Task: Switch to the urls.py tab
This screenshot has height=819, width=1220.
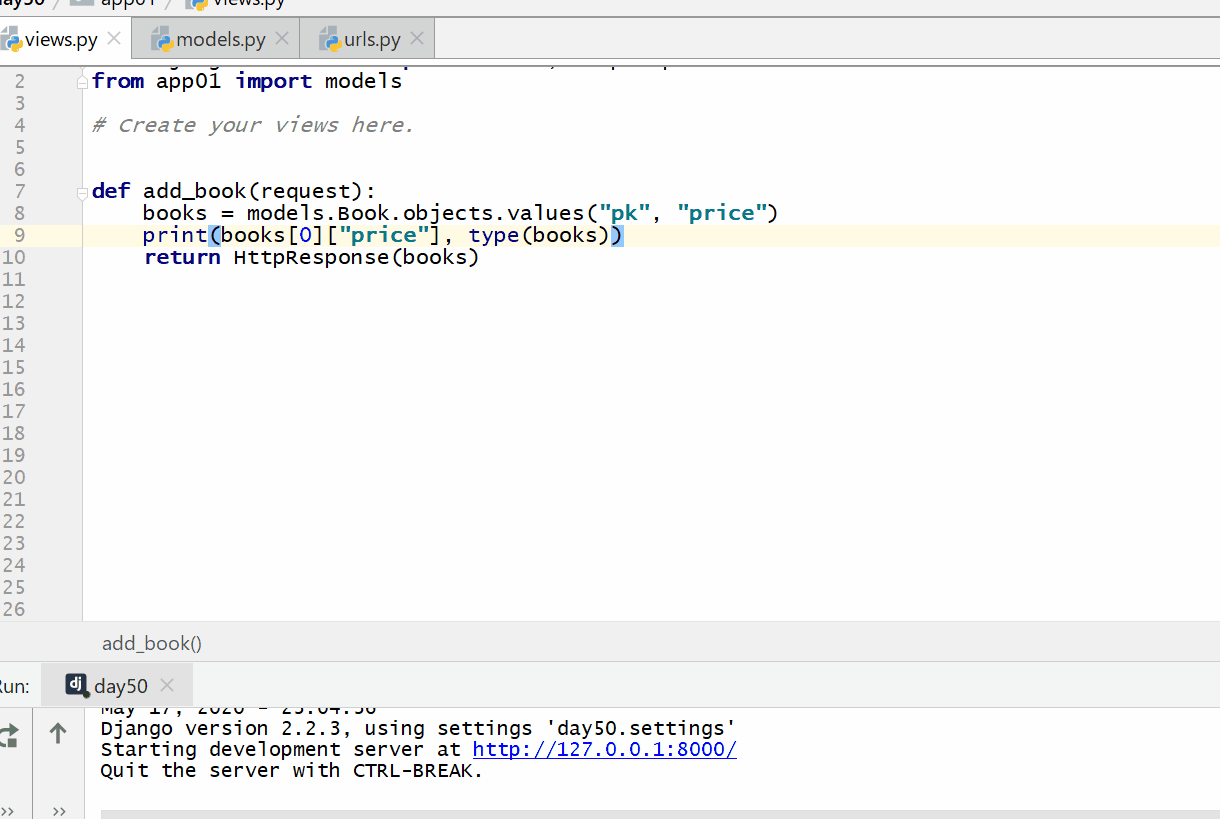Action: pos(371,38)
